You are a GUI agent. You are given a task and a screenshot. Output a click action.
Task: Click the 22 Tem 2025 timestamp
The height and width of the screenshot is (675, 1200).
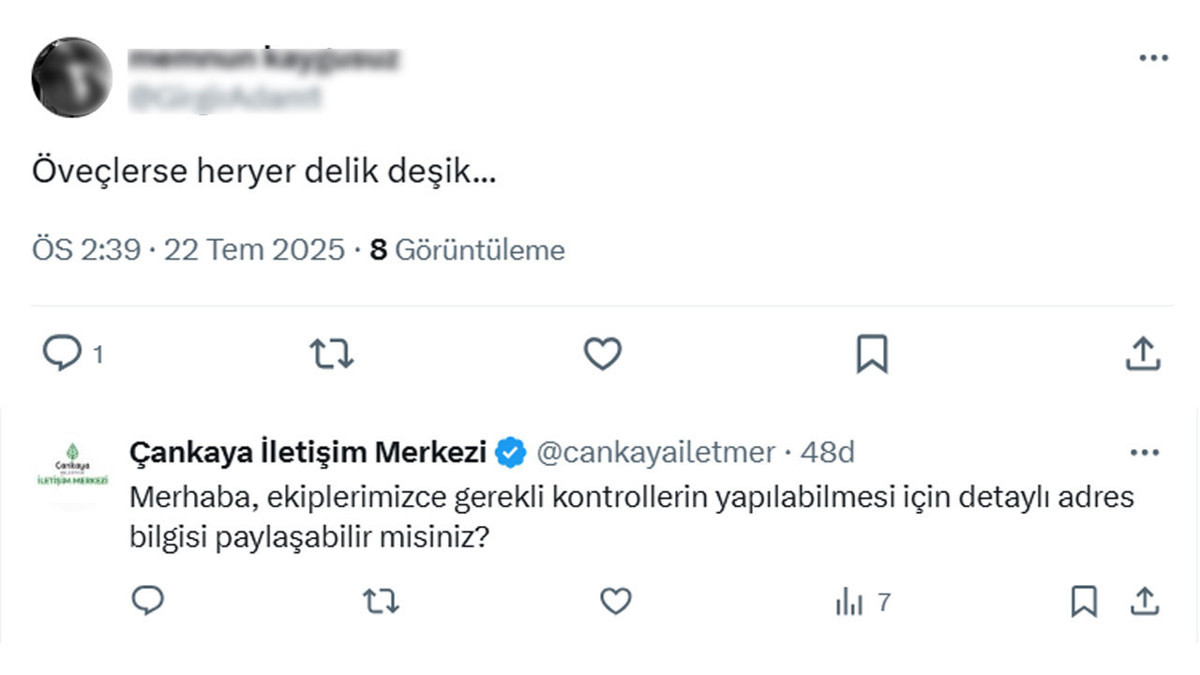[255, 250]
